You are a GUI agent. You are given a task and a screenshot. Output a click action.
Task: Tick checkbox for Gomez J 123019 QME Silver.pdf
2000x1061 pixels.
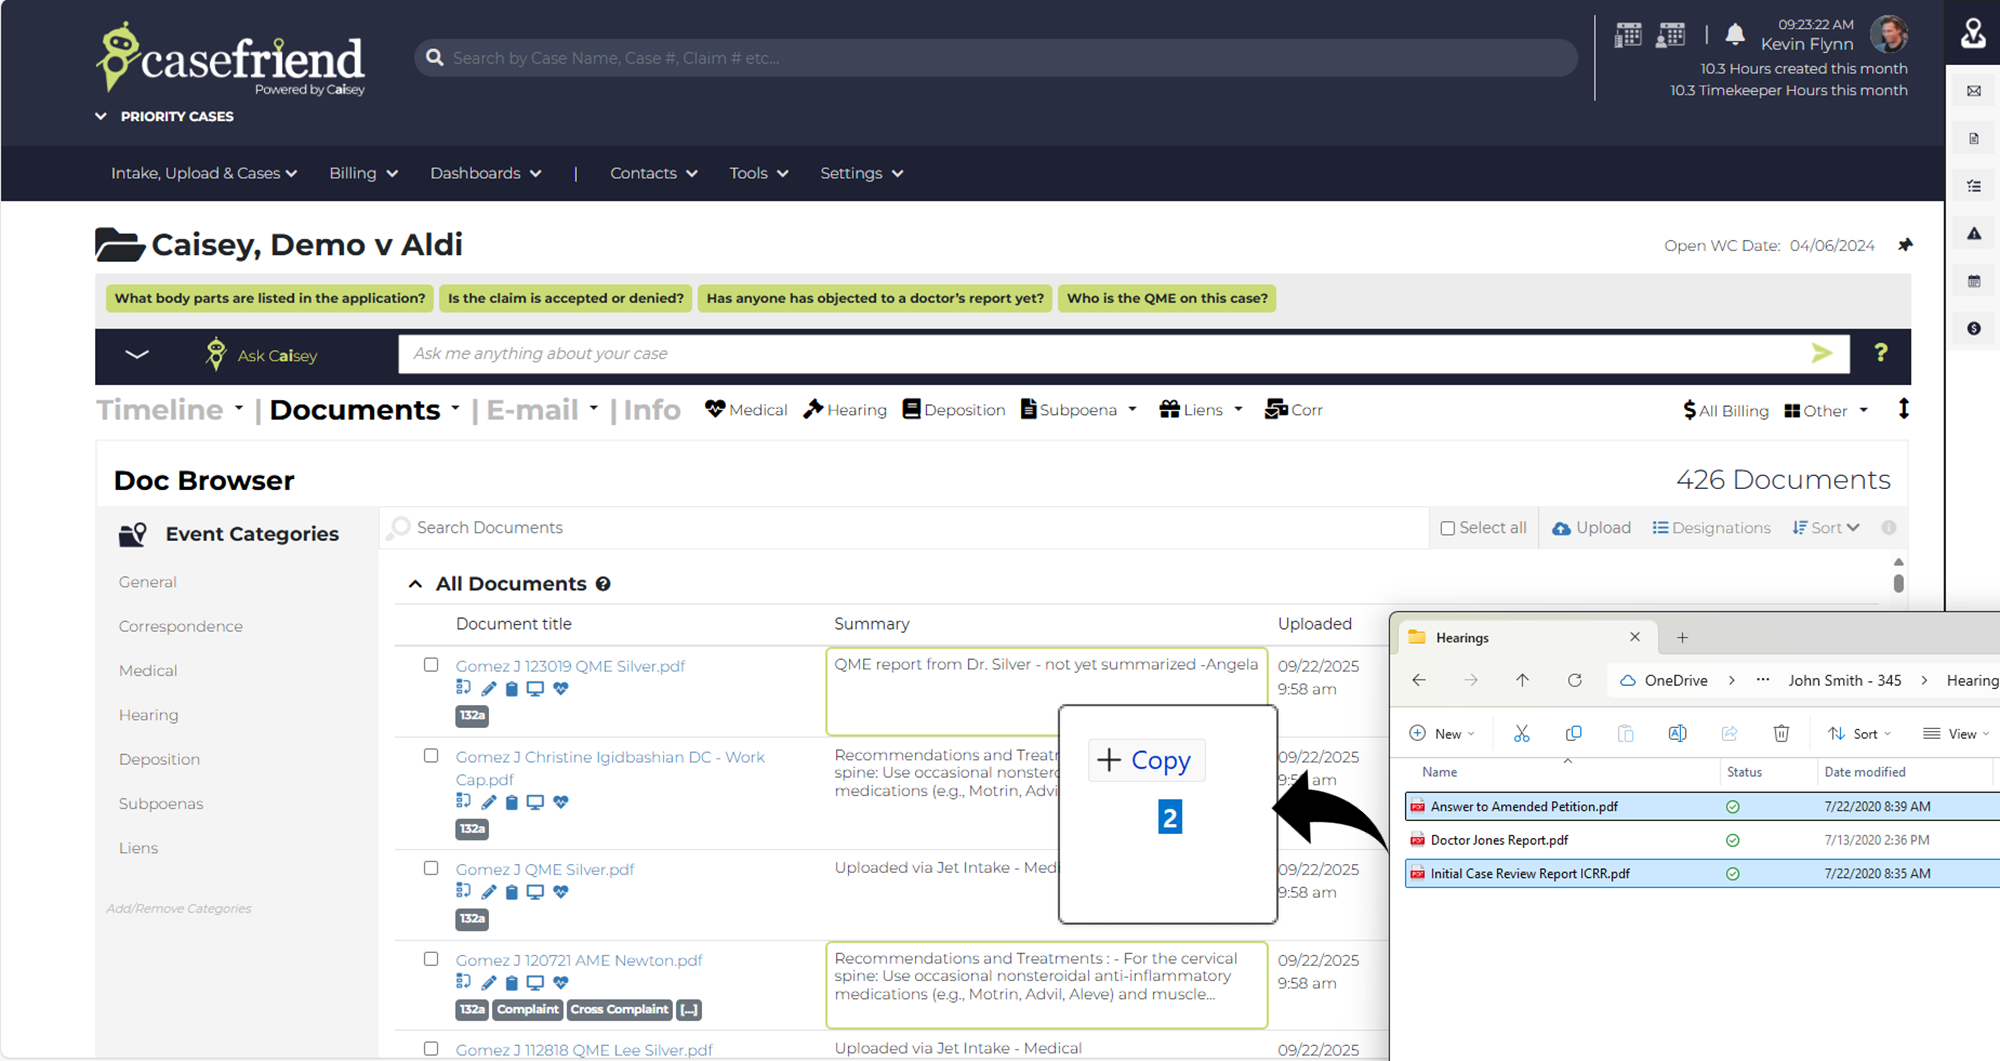pos(431,665)
